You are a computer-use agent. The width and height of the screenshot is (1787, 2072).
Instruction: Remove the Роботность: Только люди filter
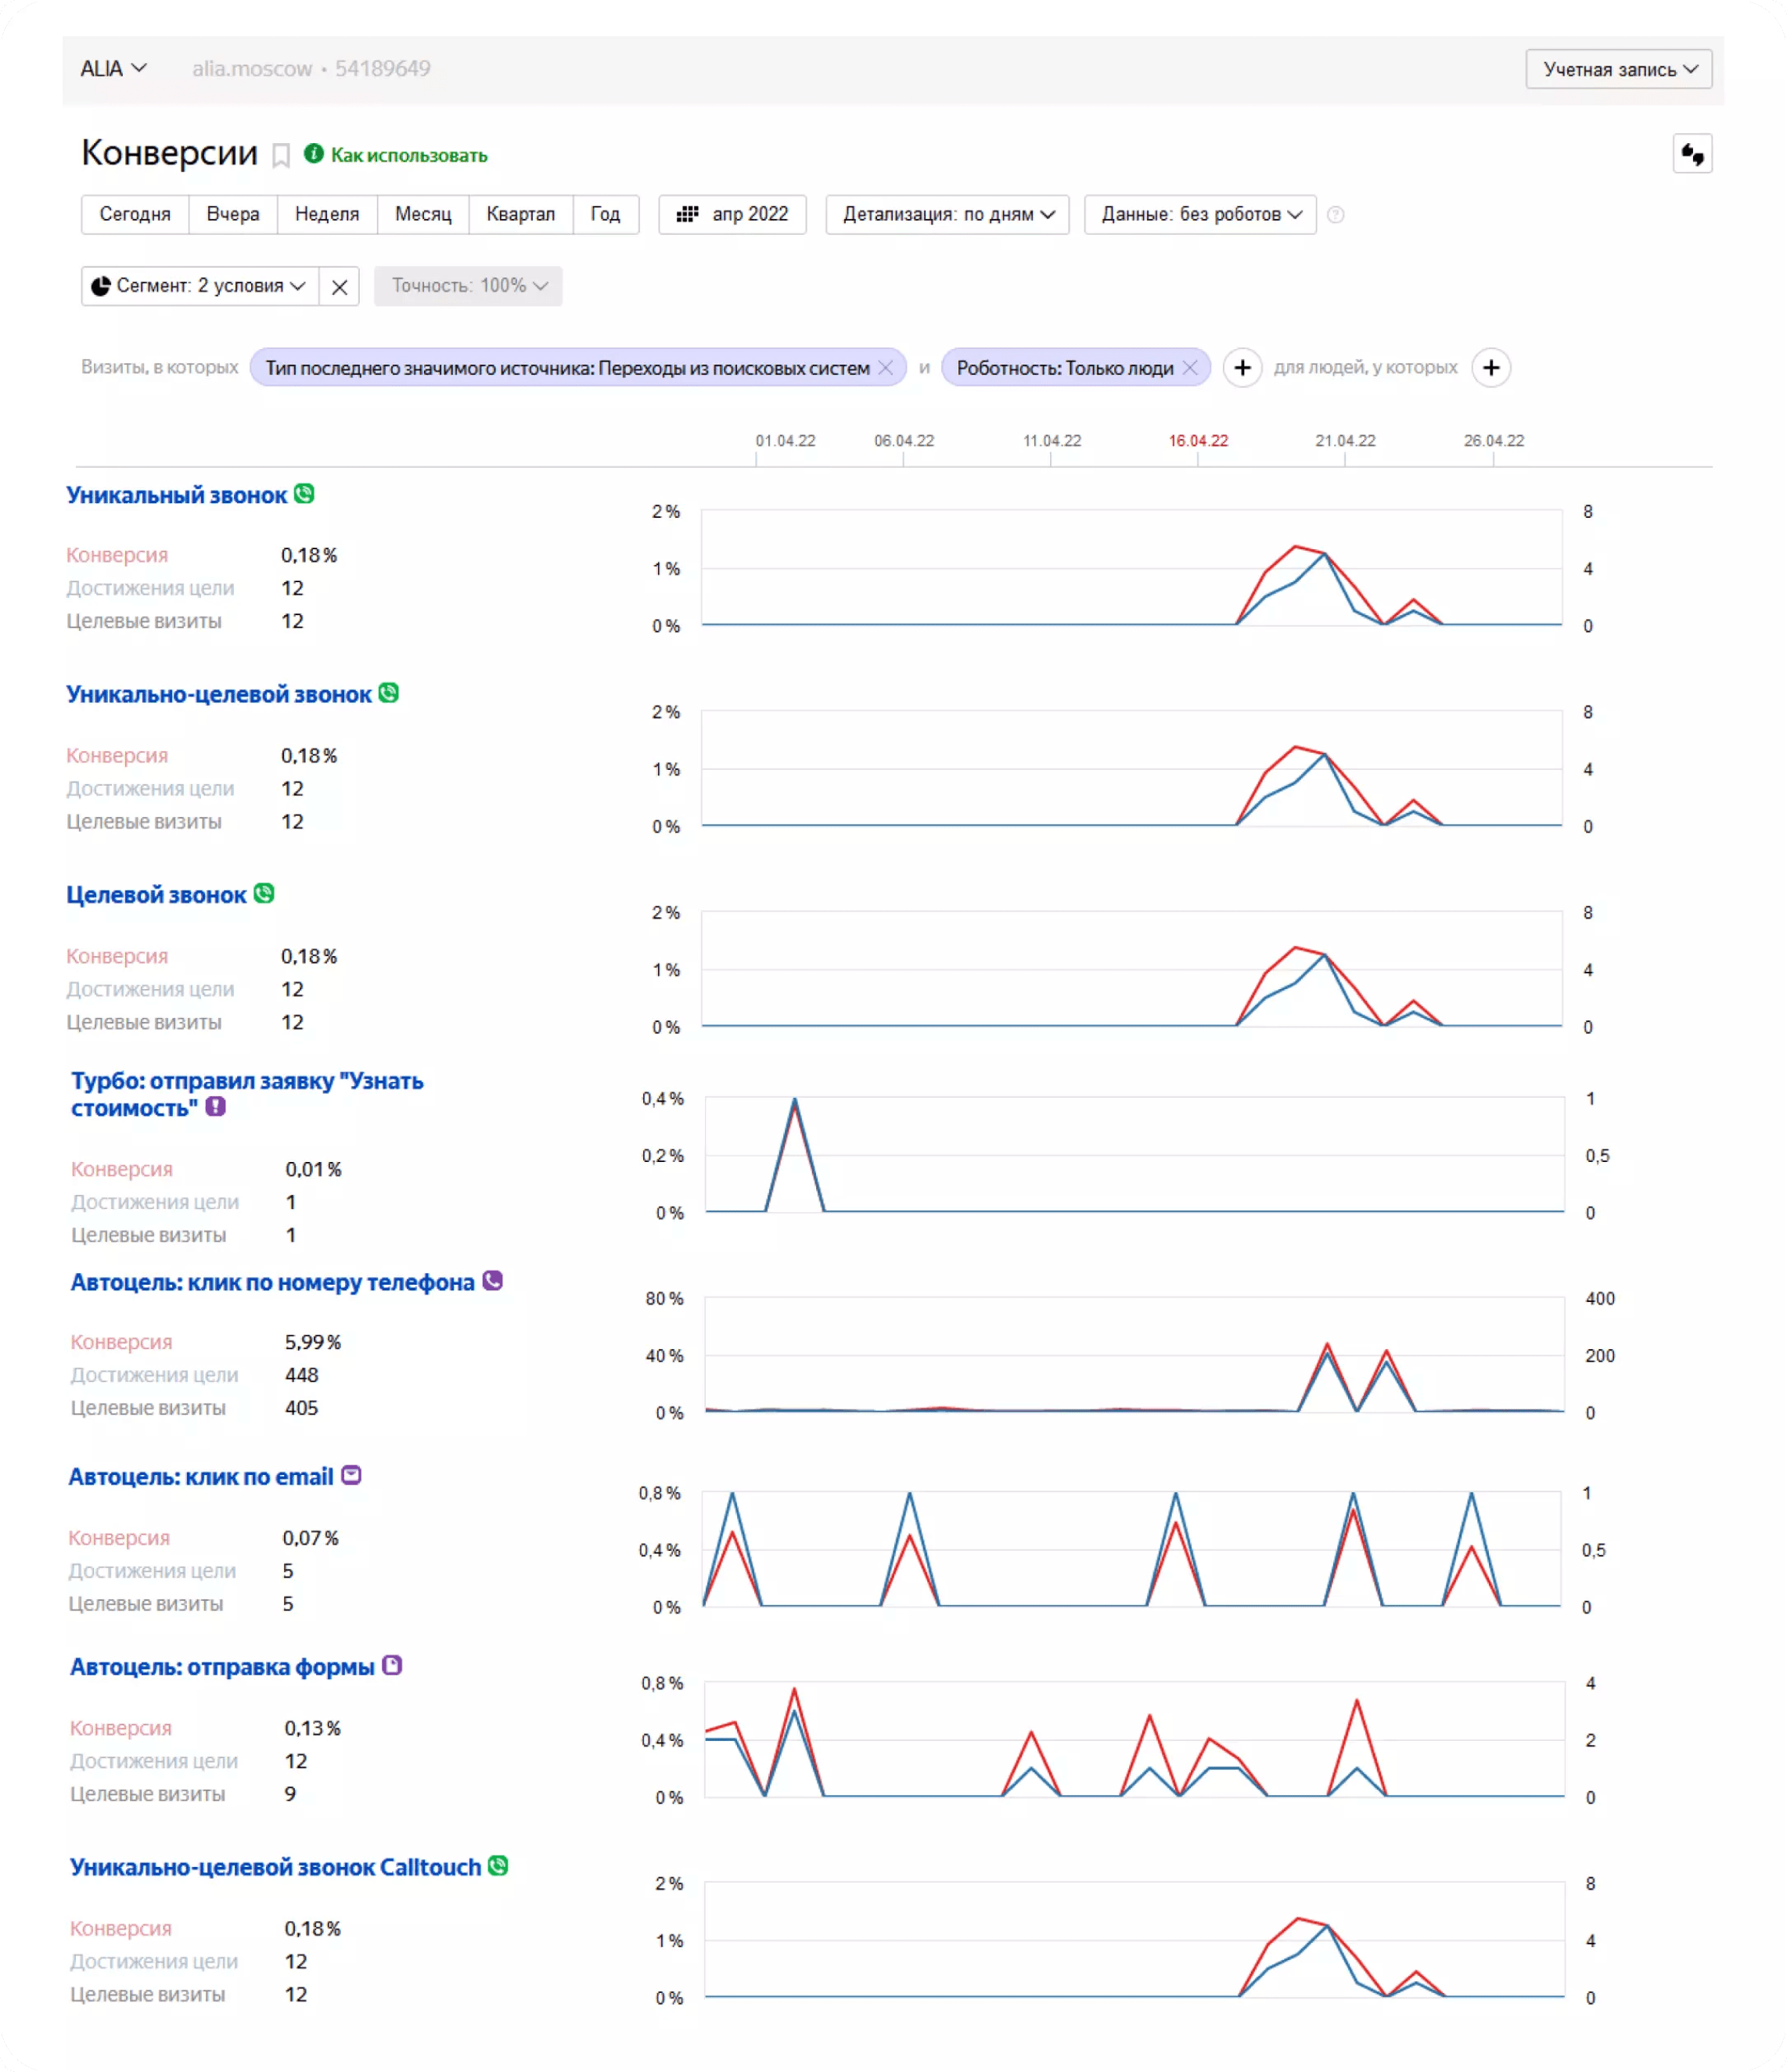pos(1190,368)
